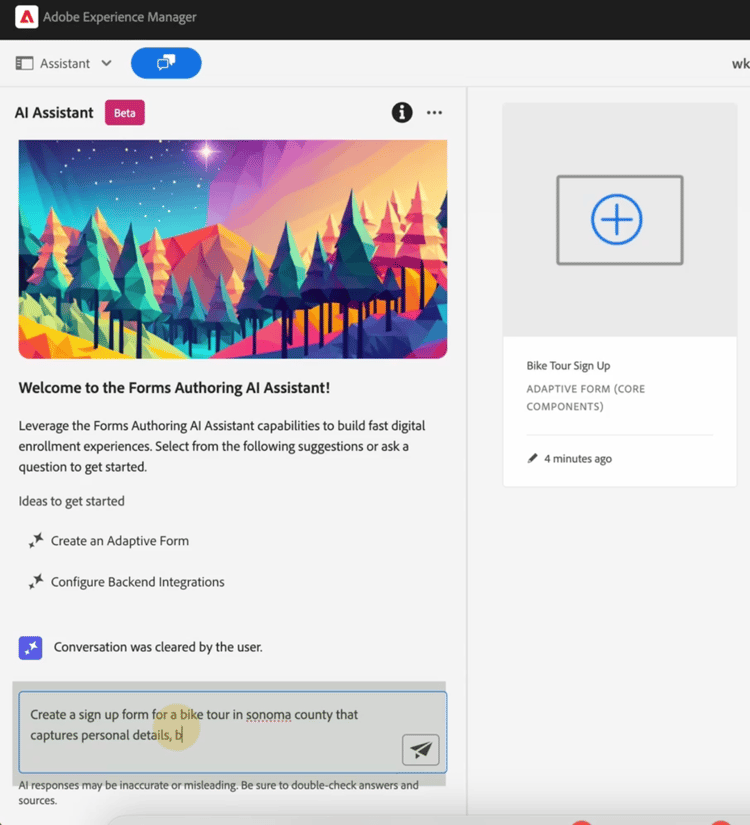750x825 pixels.
Task: Click the misspelled word 'sonoma' in prompt
Action: point(268,715)
